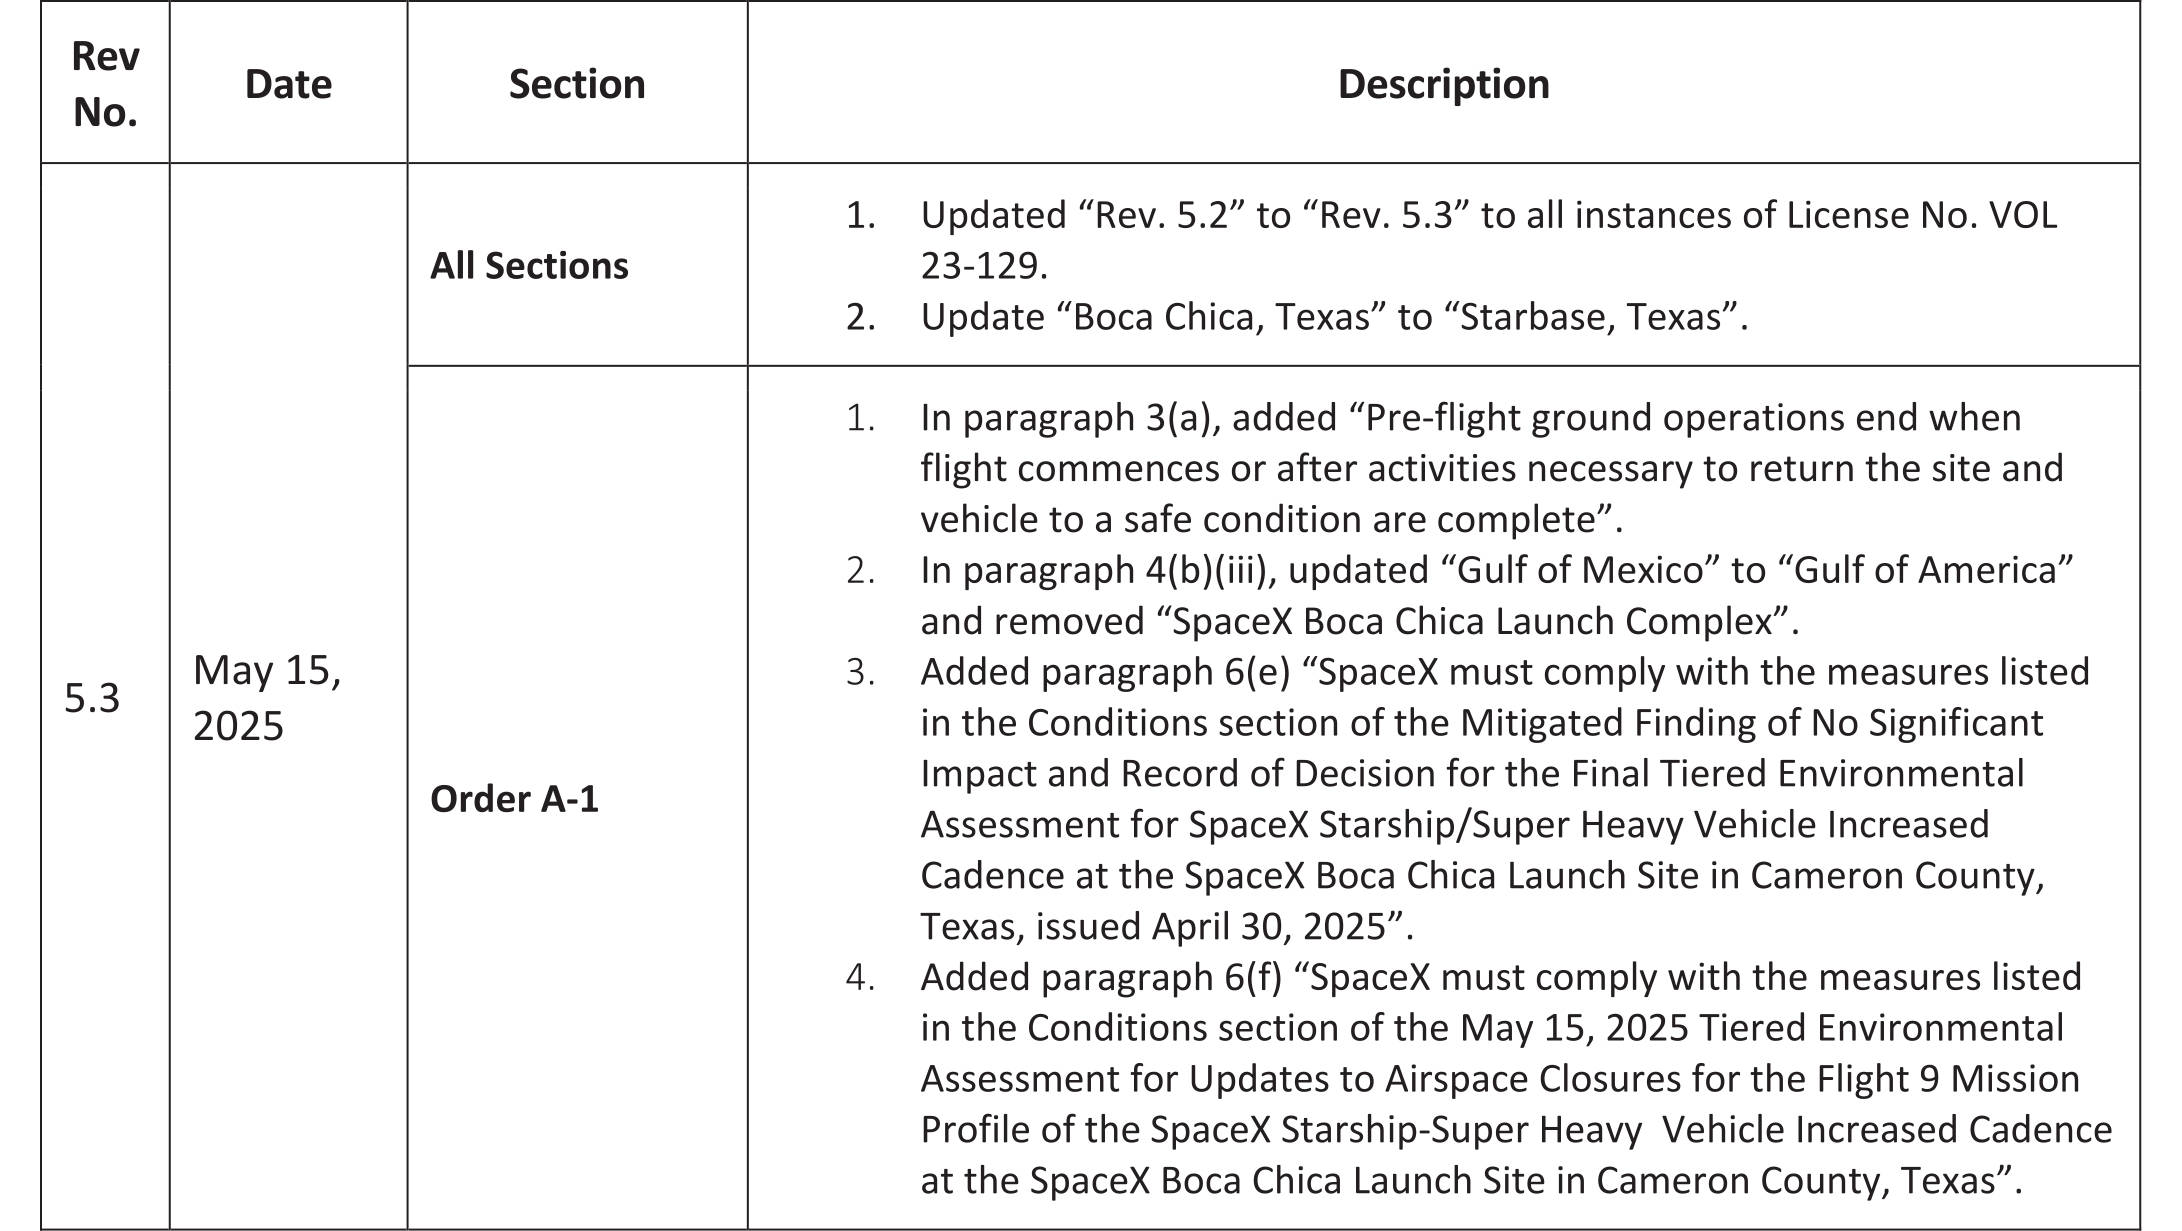Click "Mitigated Finding of No Significant" text
Screen dimensions: 2182x1231
tap(1751, 723)
